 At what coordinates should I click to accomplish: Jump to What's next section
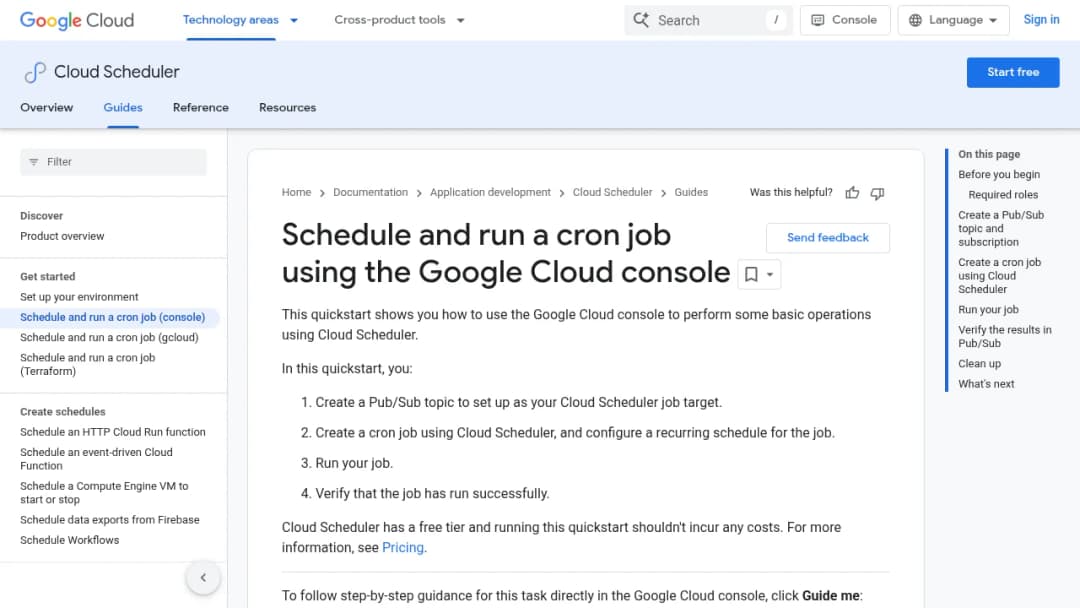[986, 384]
